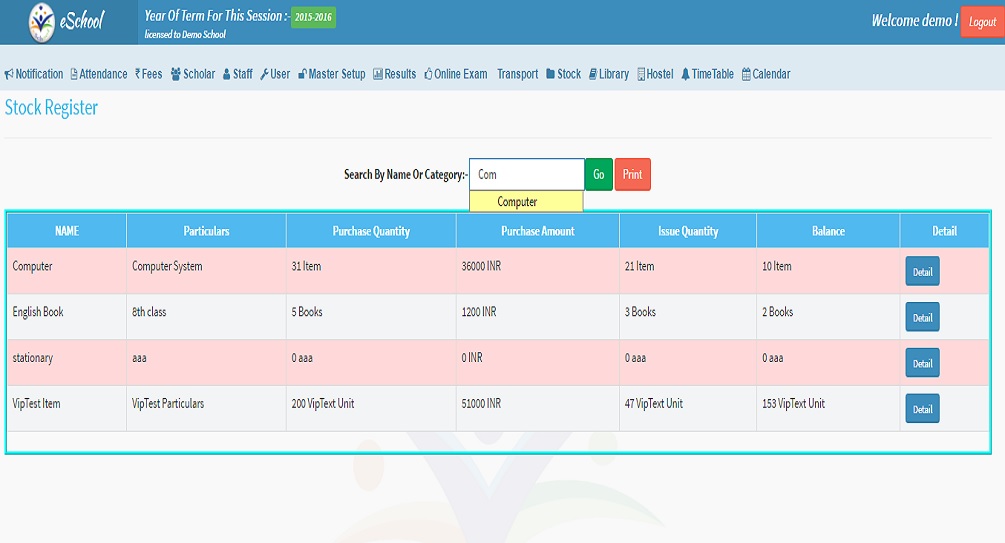
Task: Open the Scholar menu
Action: coord(193,74)
